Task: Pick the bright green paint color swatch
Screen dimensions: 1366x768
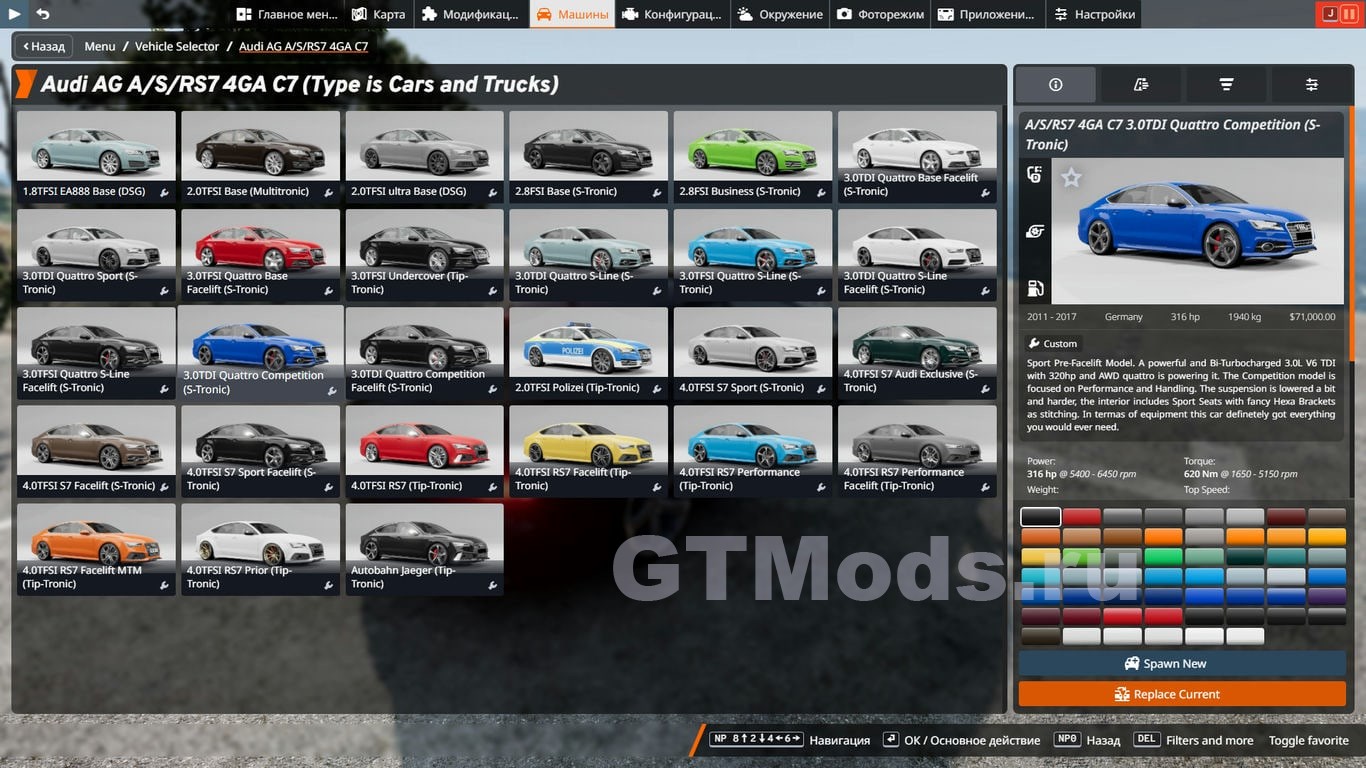Action: coord(1163,557)
